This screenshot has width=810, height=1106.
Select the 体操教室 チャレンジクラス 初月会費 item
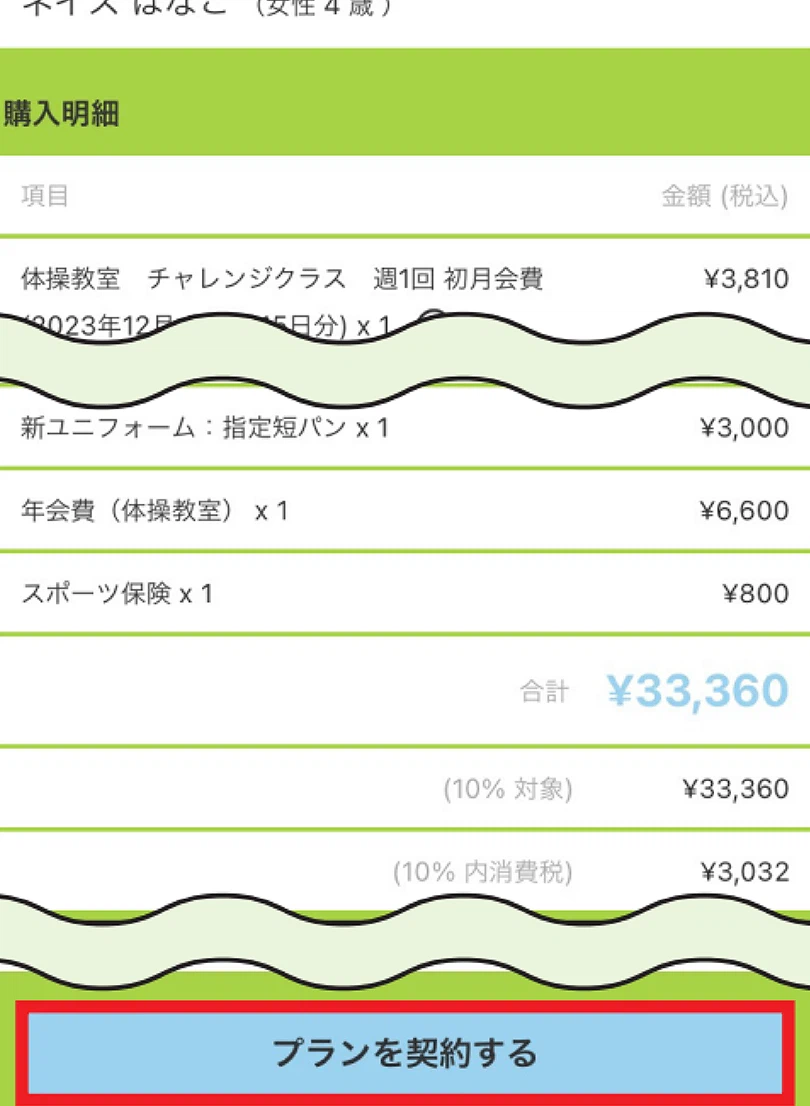282,279
